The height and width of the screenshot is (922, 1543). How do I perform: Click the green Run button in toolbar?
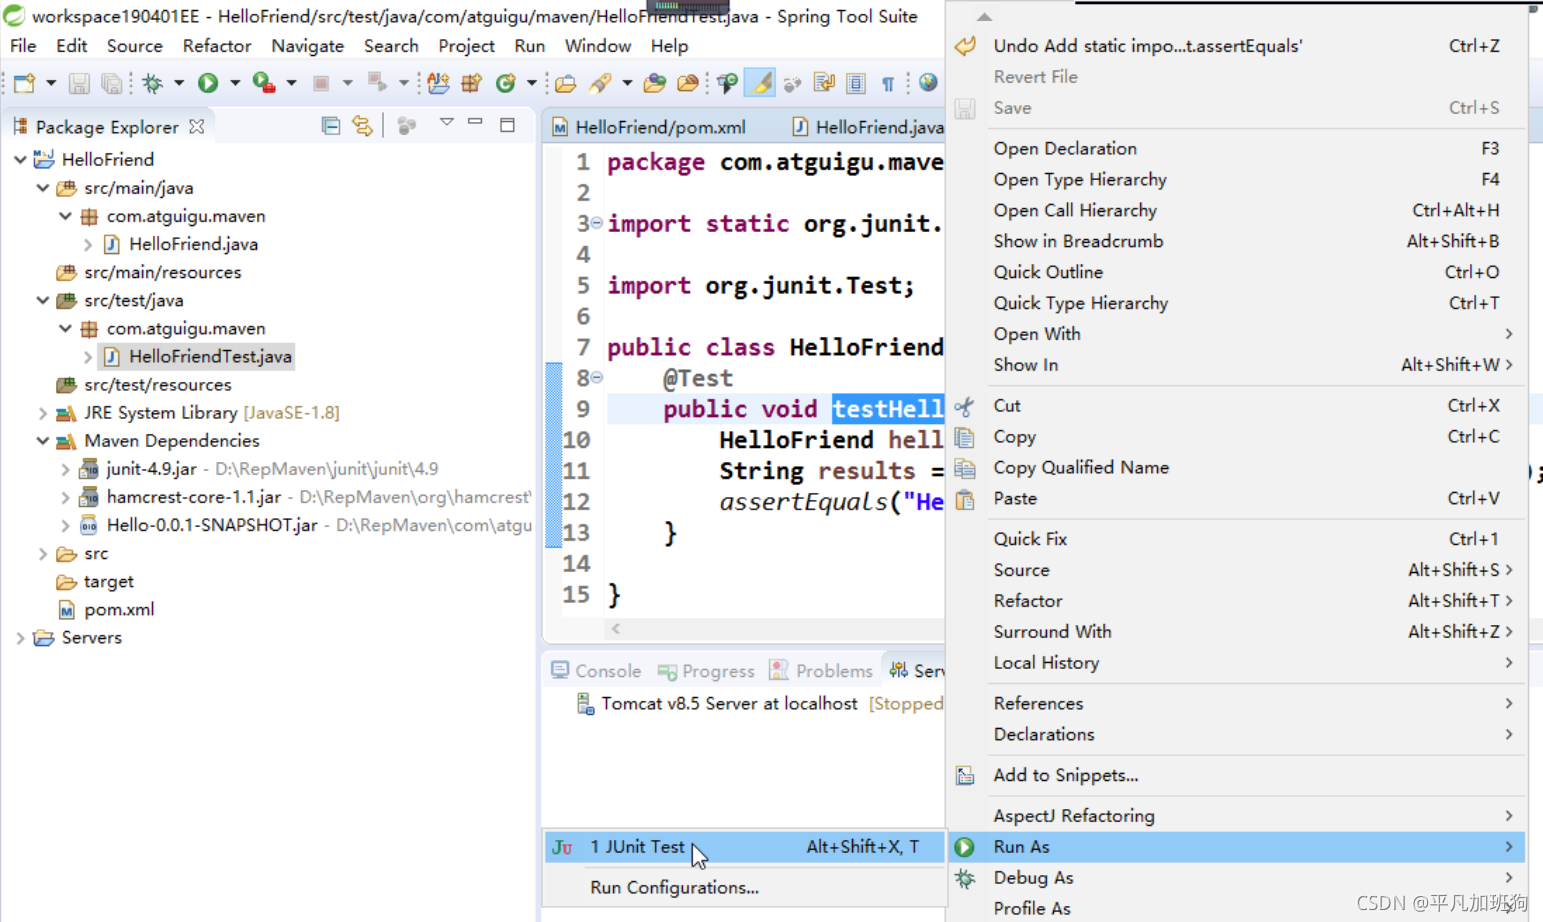208,83
